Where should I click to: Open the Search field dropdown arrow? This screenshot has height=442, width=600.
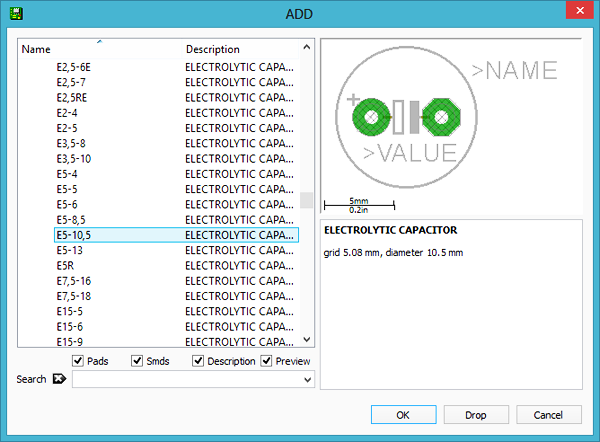[307, 380]
